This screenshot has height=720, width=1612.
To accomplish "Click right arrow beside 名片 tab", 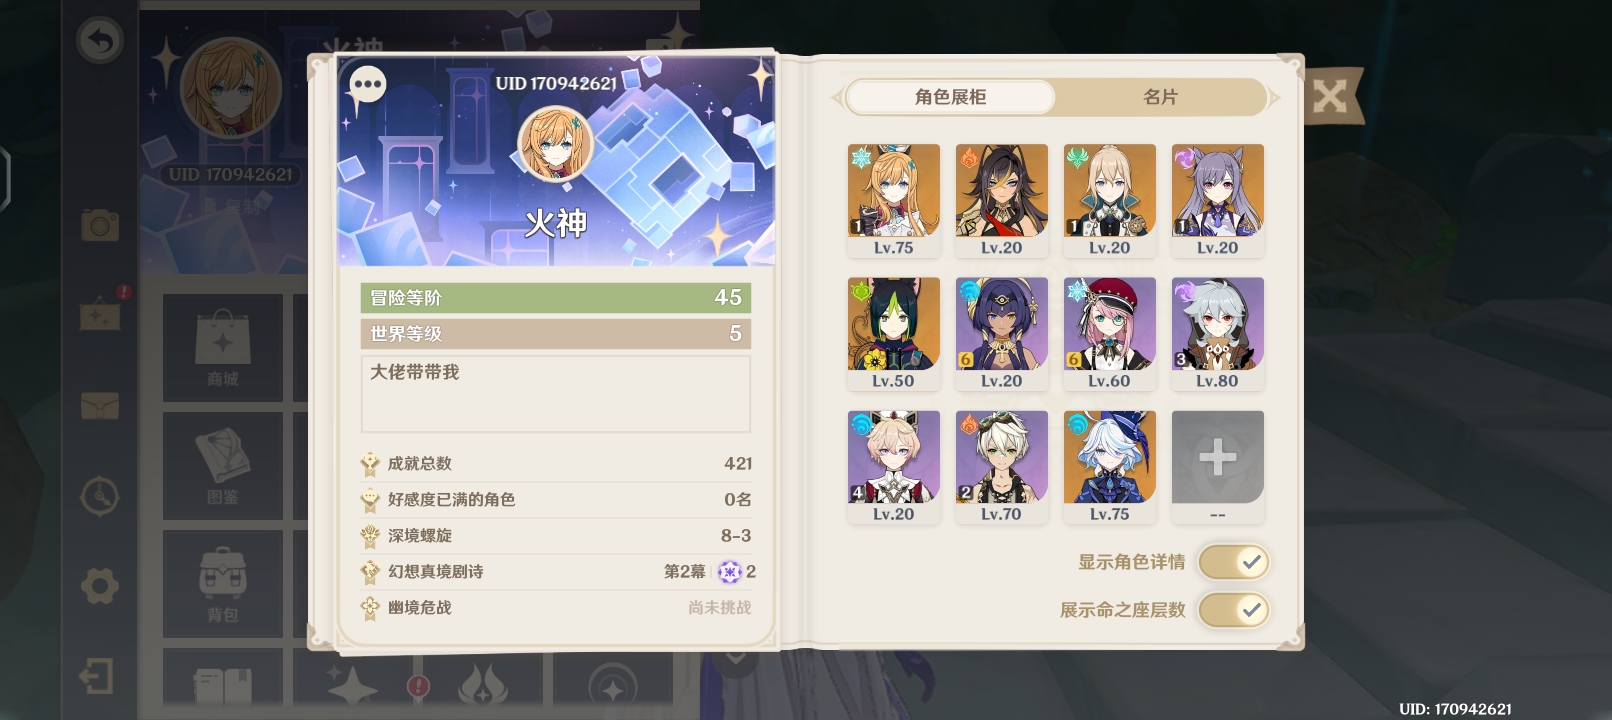I will coord(1274,98).
